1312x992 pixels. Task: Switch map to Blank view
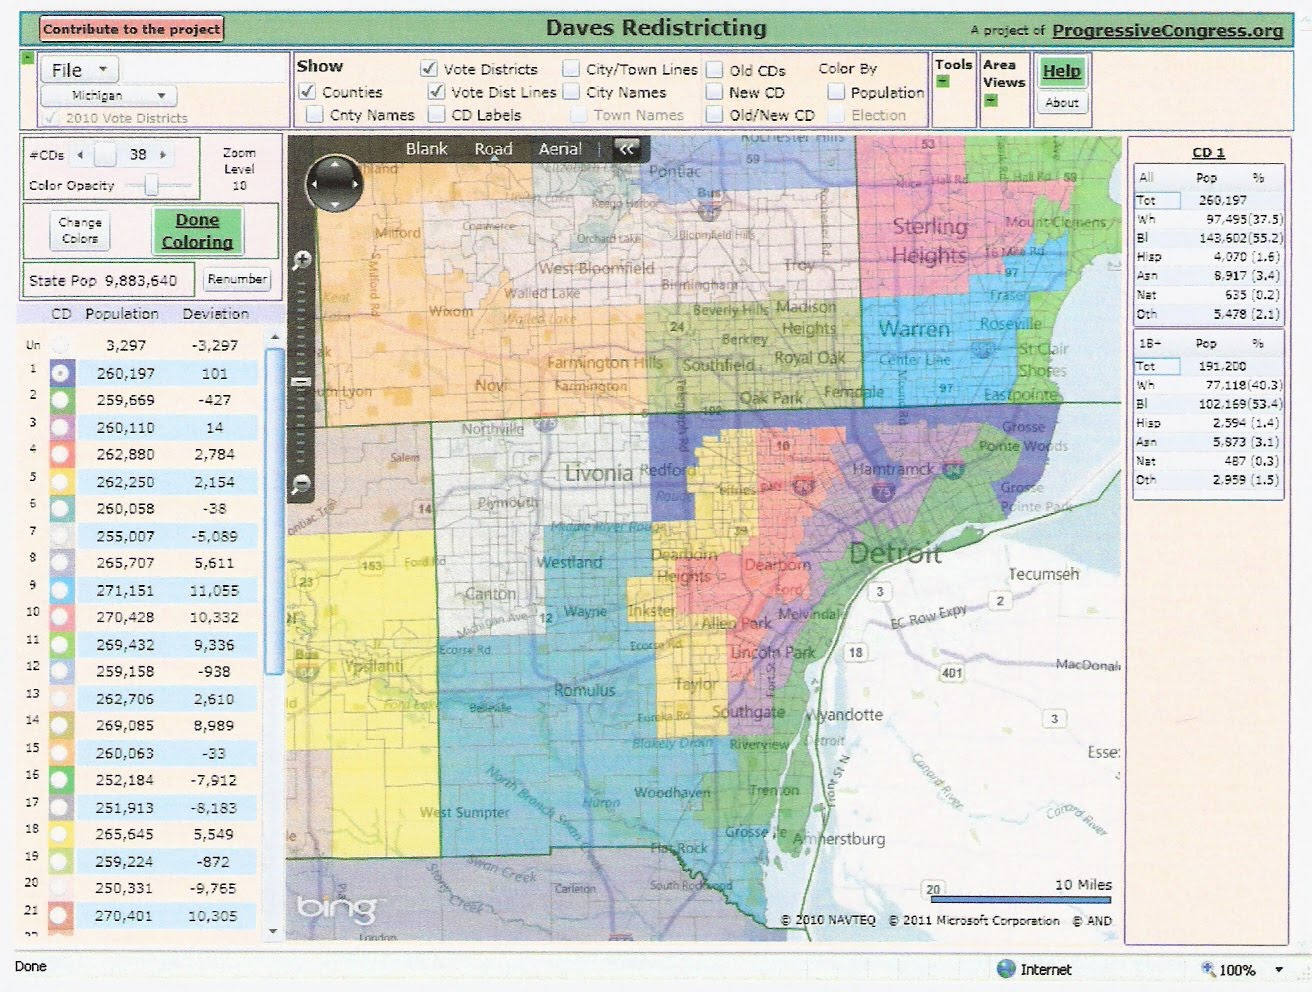pyautogui.click(x=426, y=149)
